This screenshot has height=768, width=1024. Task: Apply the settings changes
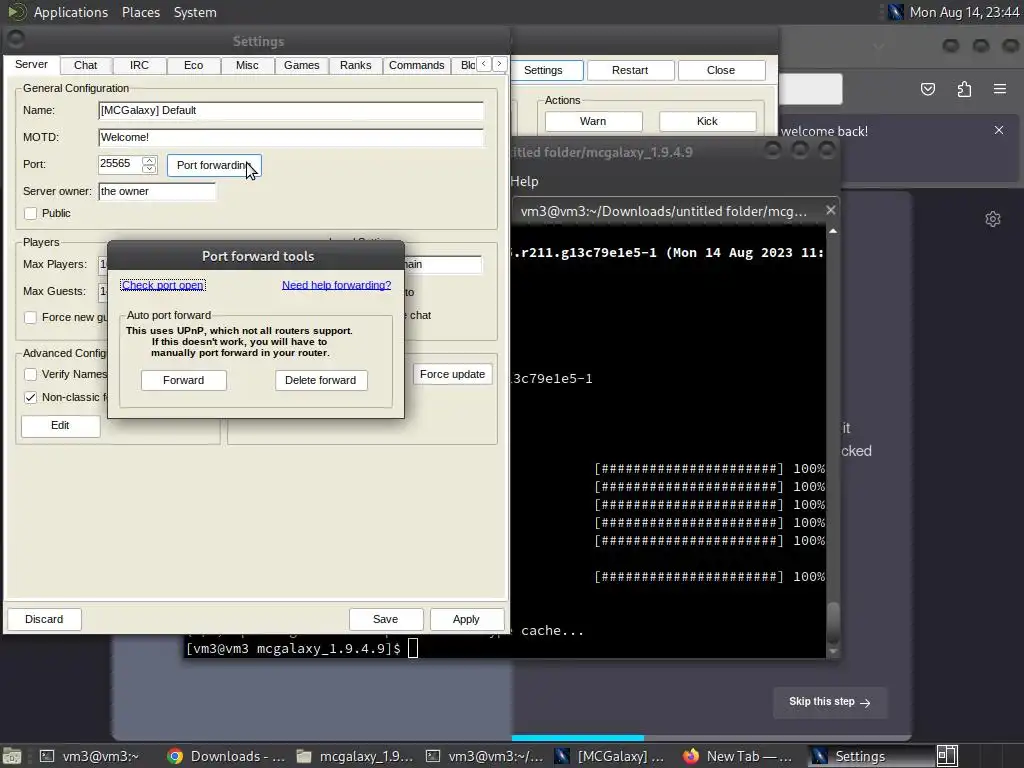click(466, 619)
